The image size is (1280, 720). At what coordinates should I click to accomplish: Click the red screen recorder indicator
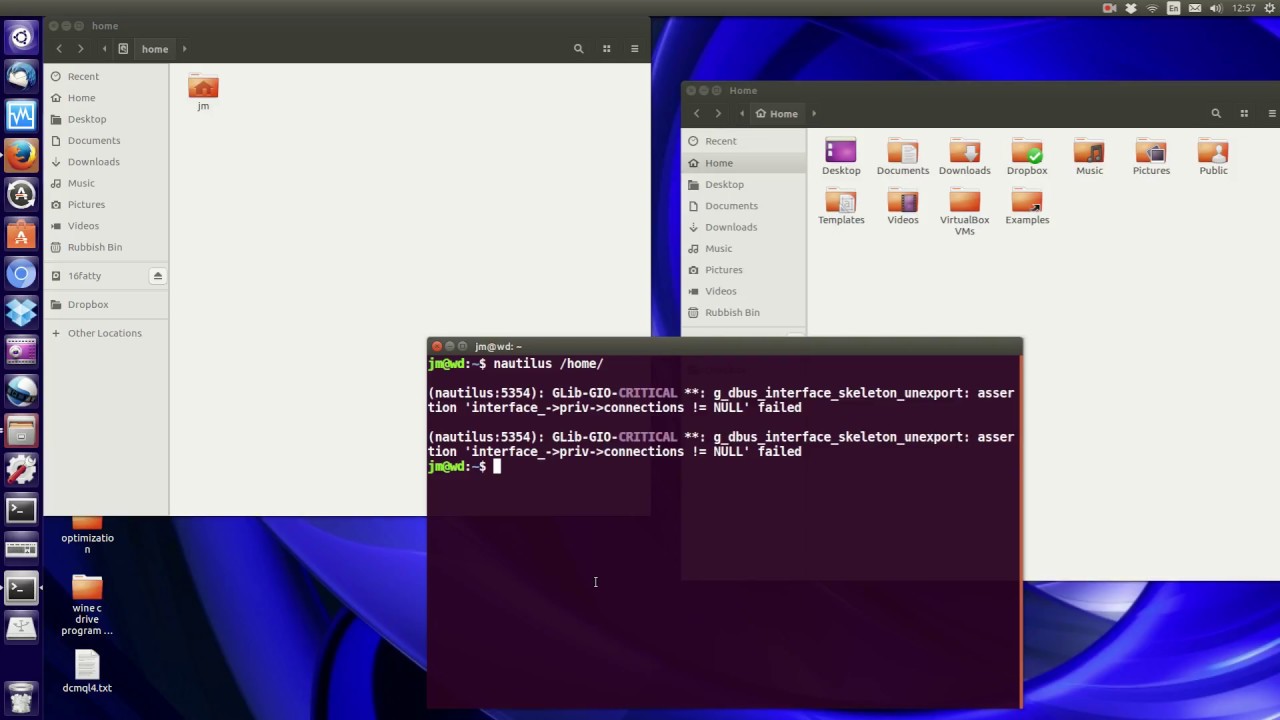click(1109, 8)
